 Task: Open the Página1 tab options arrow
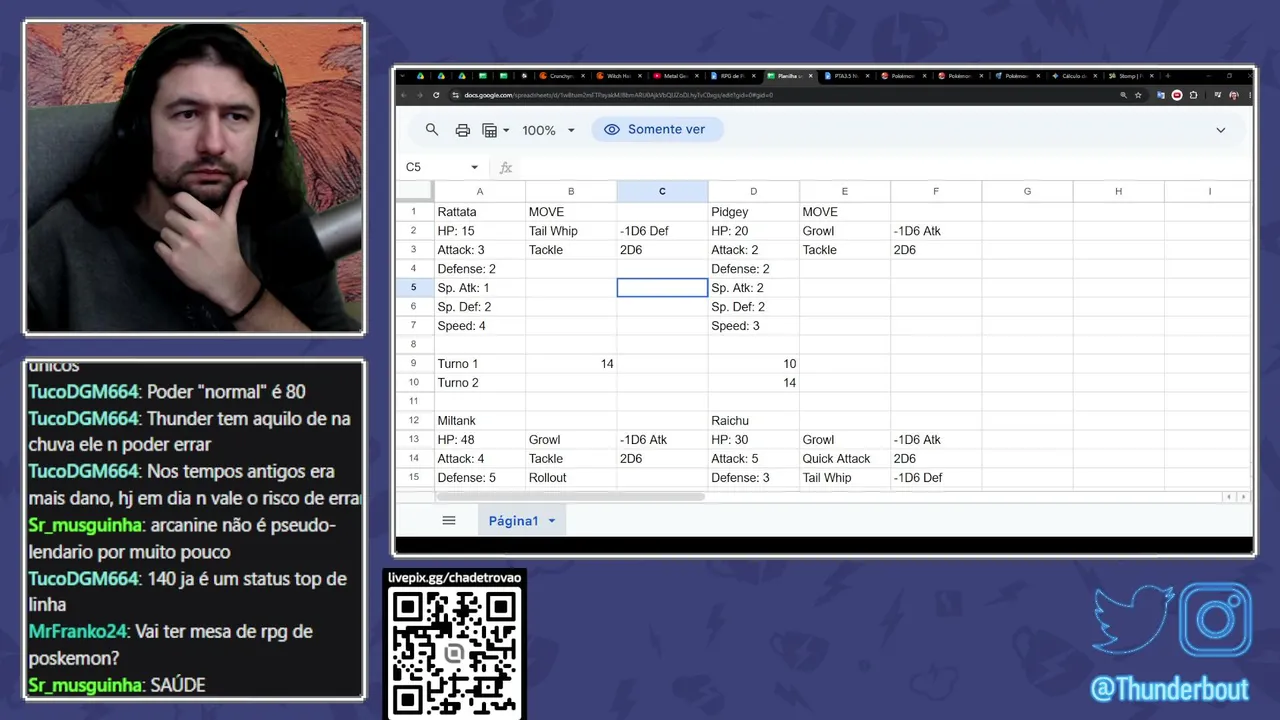(551, 521)
